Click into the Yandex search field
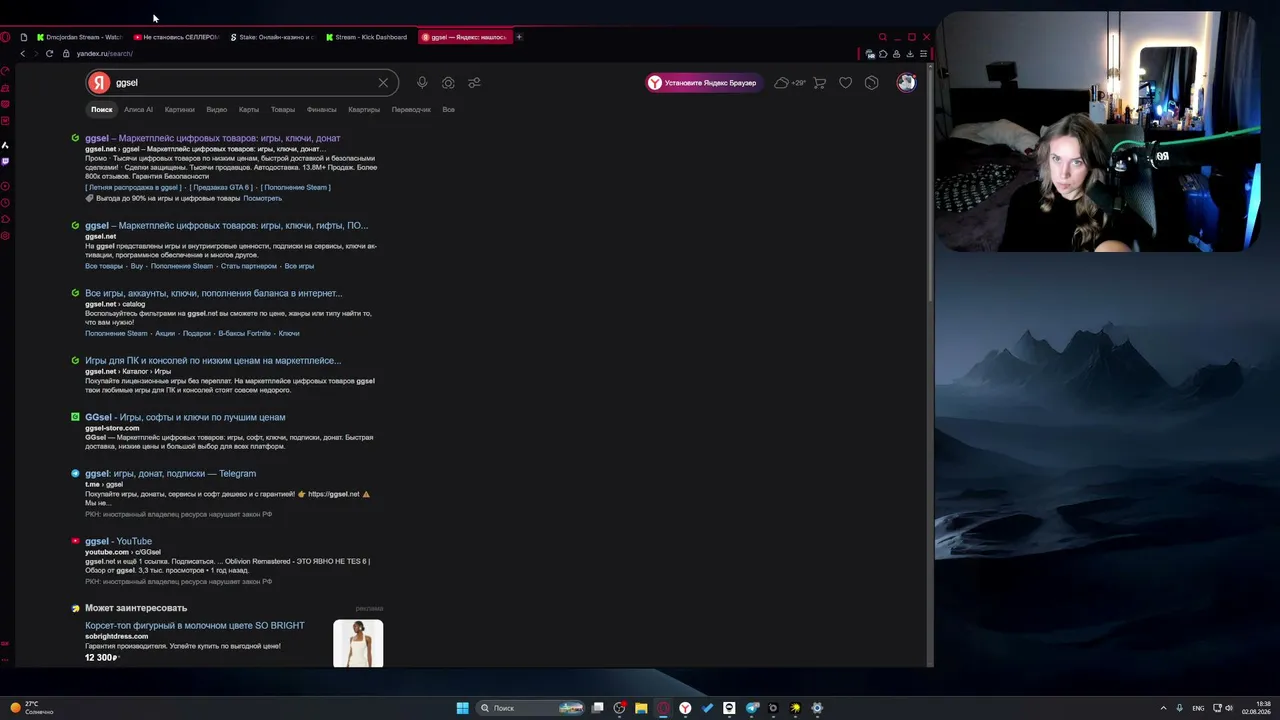 [243, 83]
